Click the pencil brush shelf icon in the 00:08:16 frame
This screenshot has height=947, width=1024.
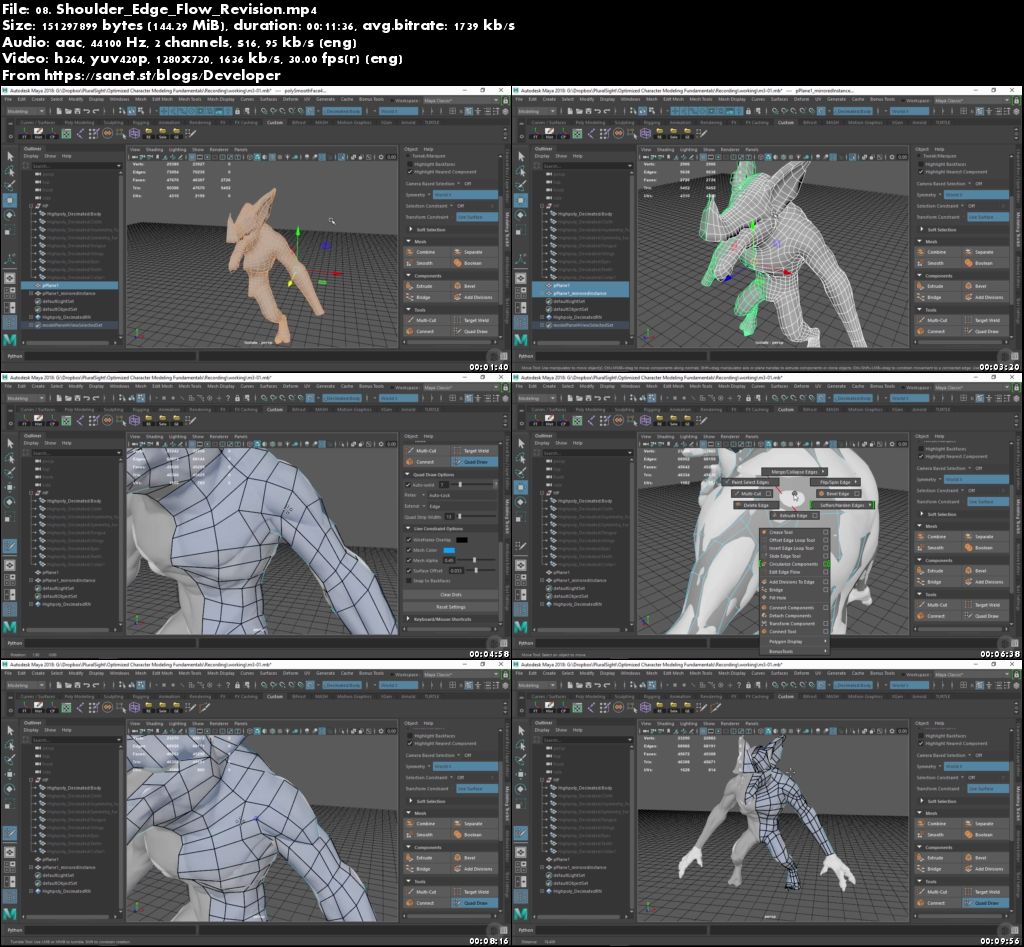click(x=205, y=707)
